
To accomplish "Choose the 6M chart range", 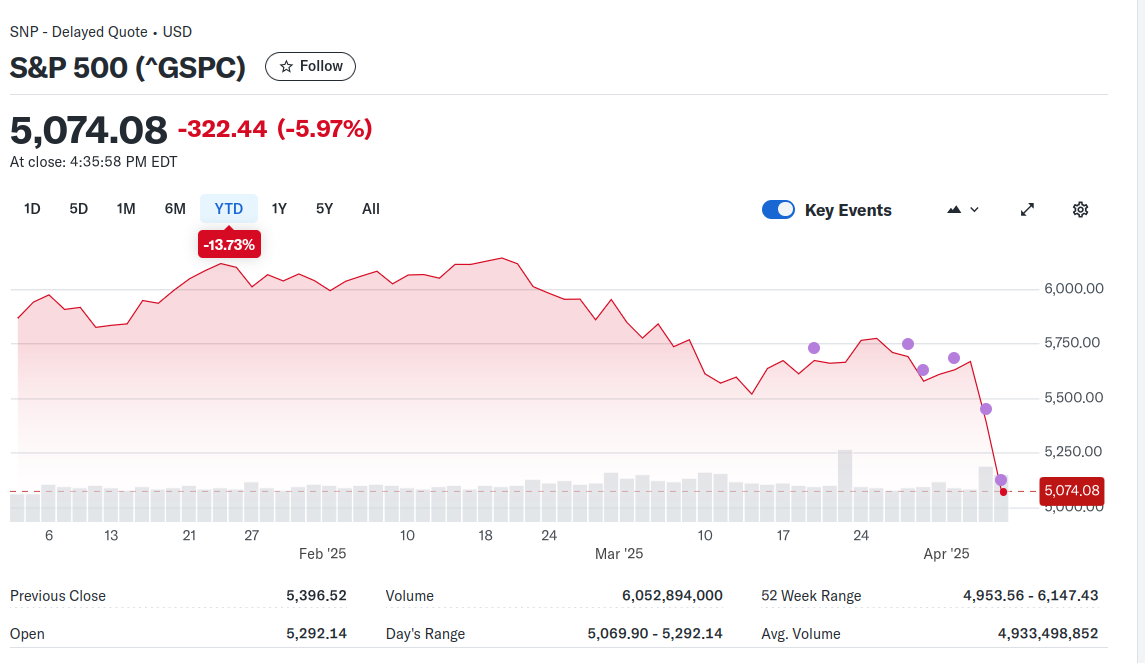I will (x=175, y=209).
